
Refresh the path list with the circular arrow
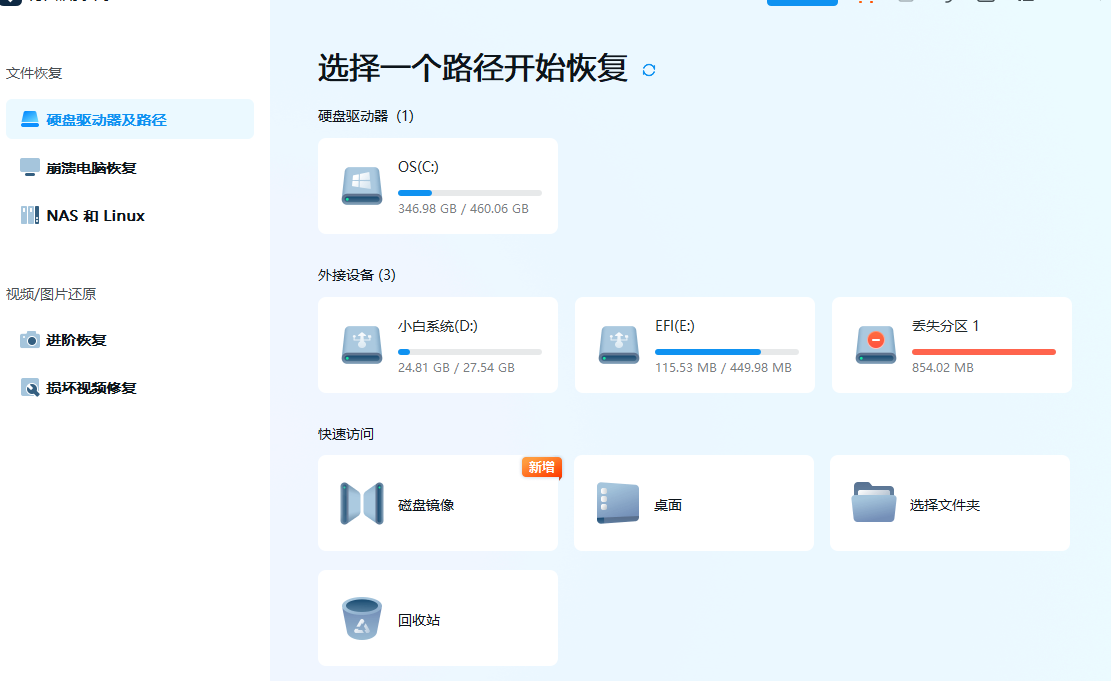coord(648,70)
